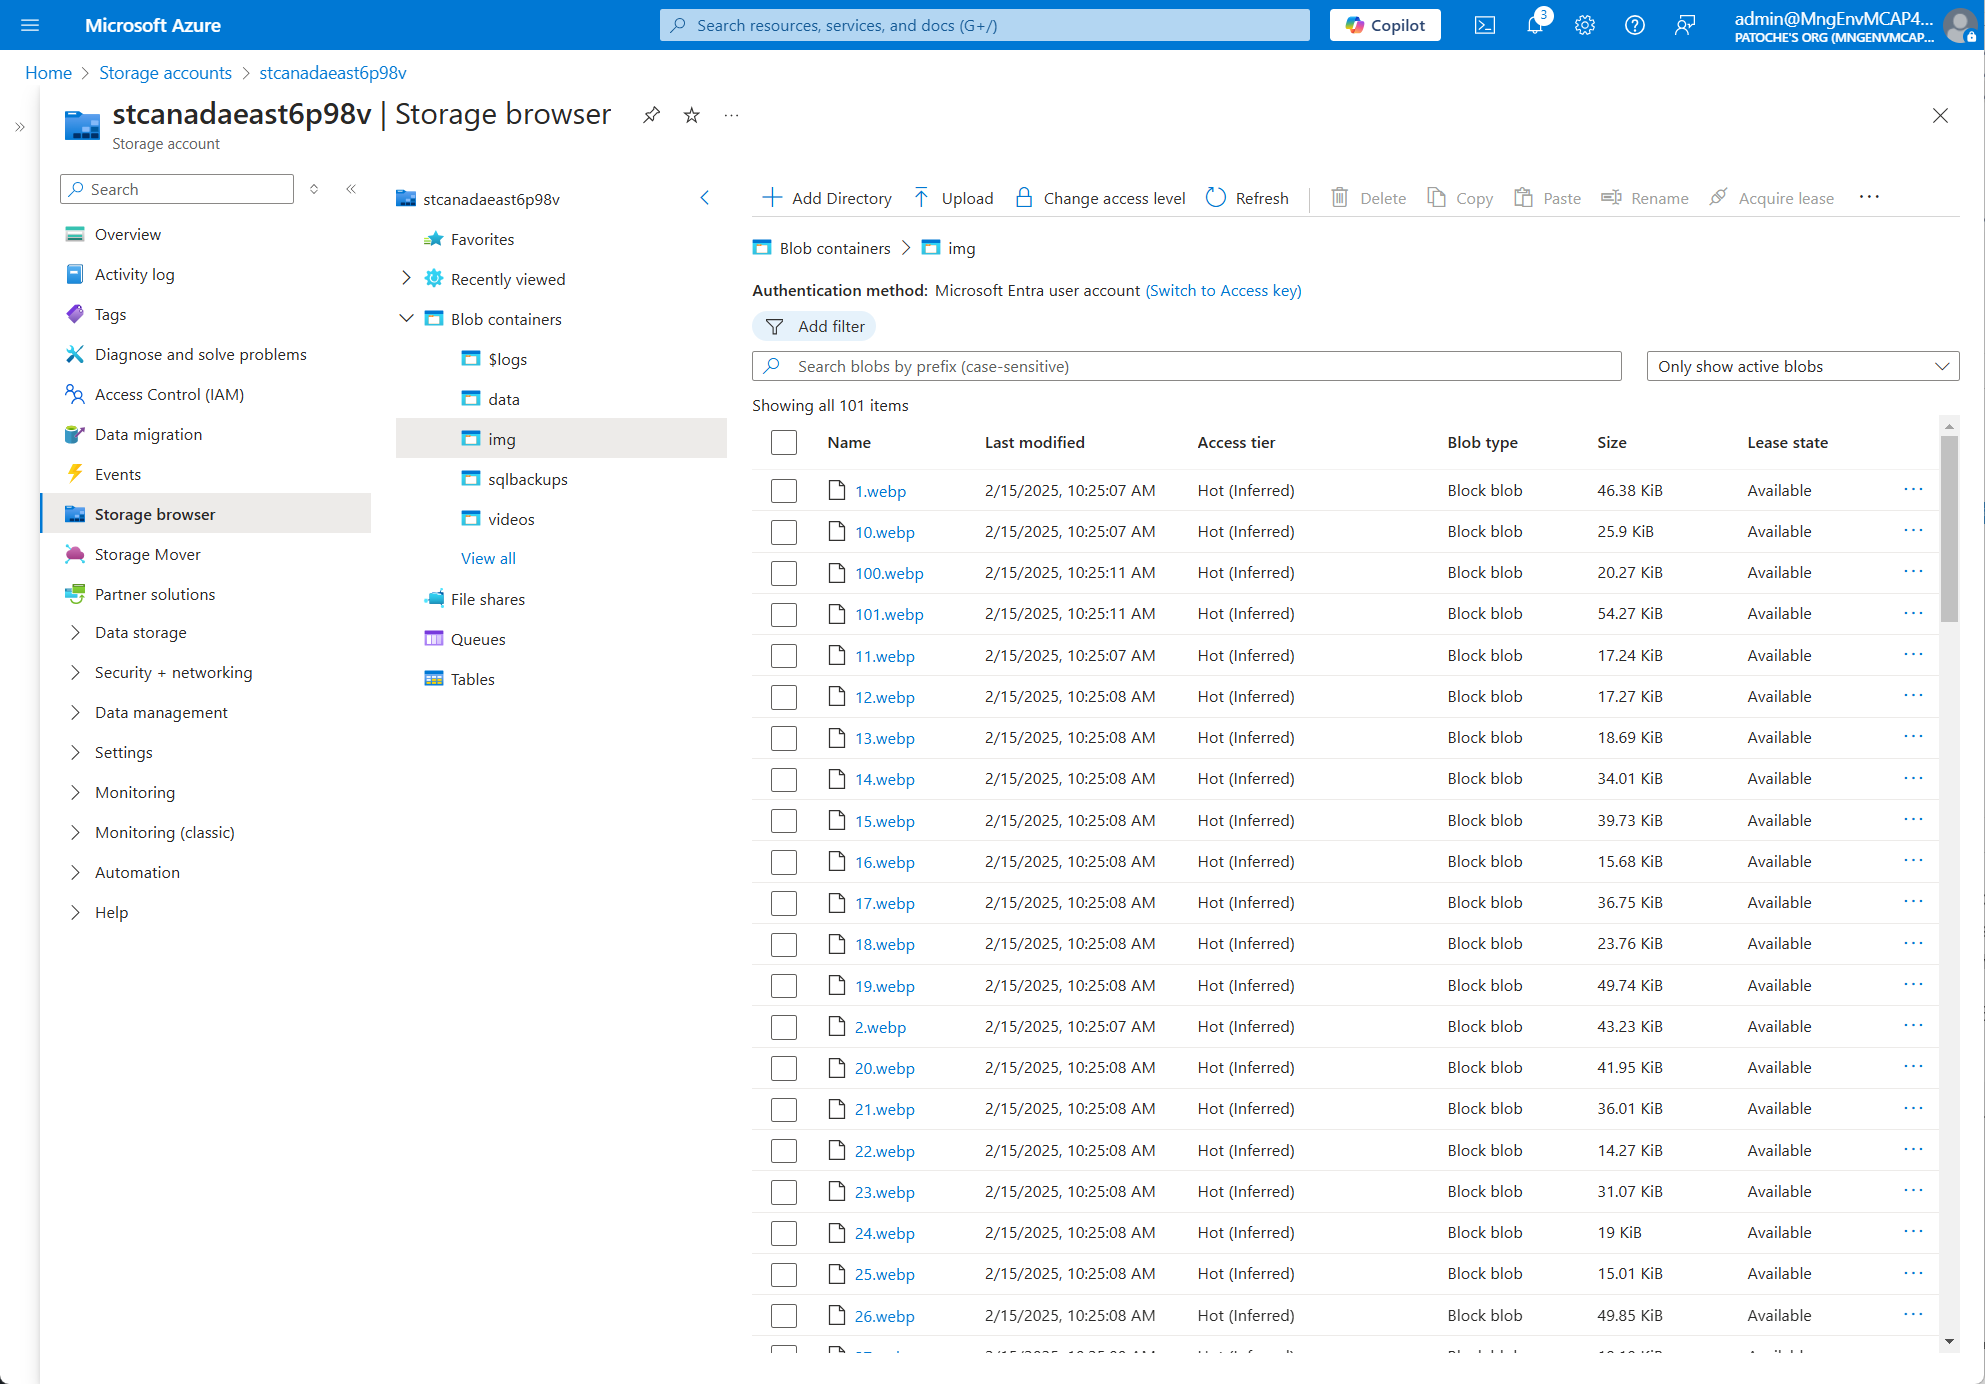Open the Azure settings gear
The image size is (1985, 1384).
click(x=1584, y=25)
